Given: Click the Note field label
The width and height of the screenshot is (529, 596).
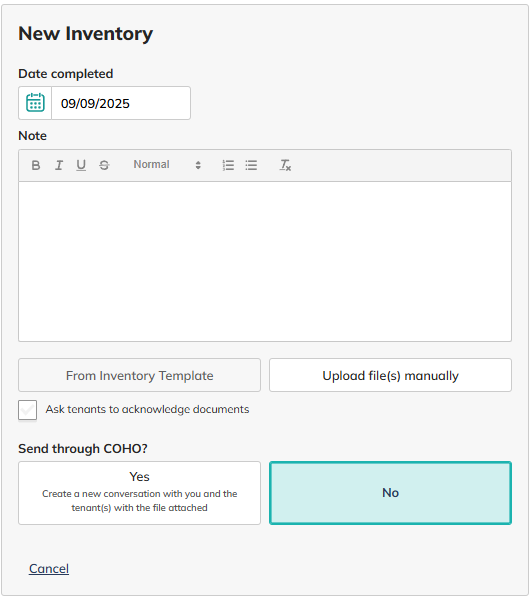Looking at the screenshot, I should coord(33,136).
